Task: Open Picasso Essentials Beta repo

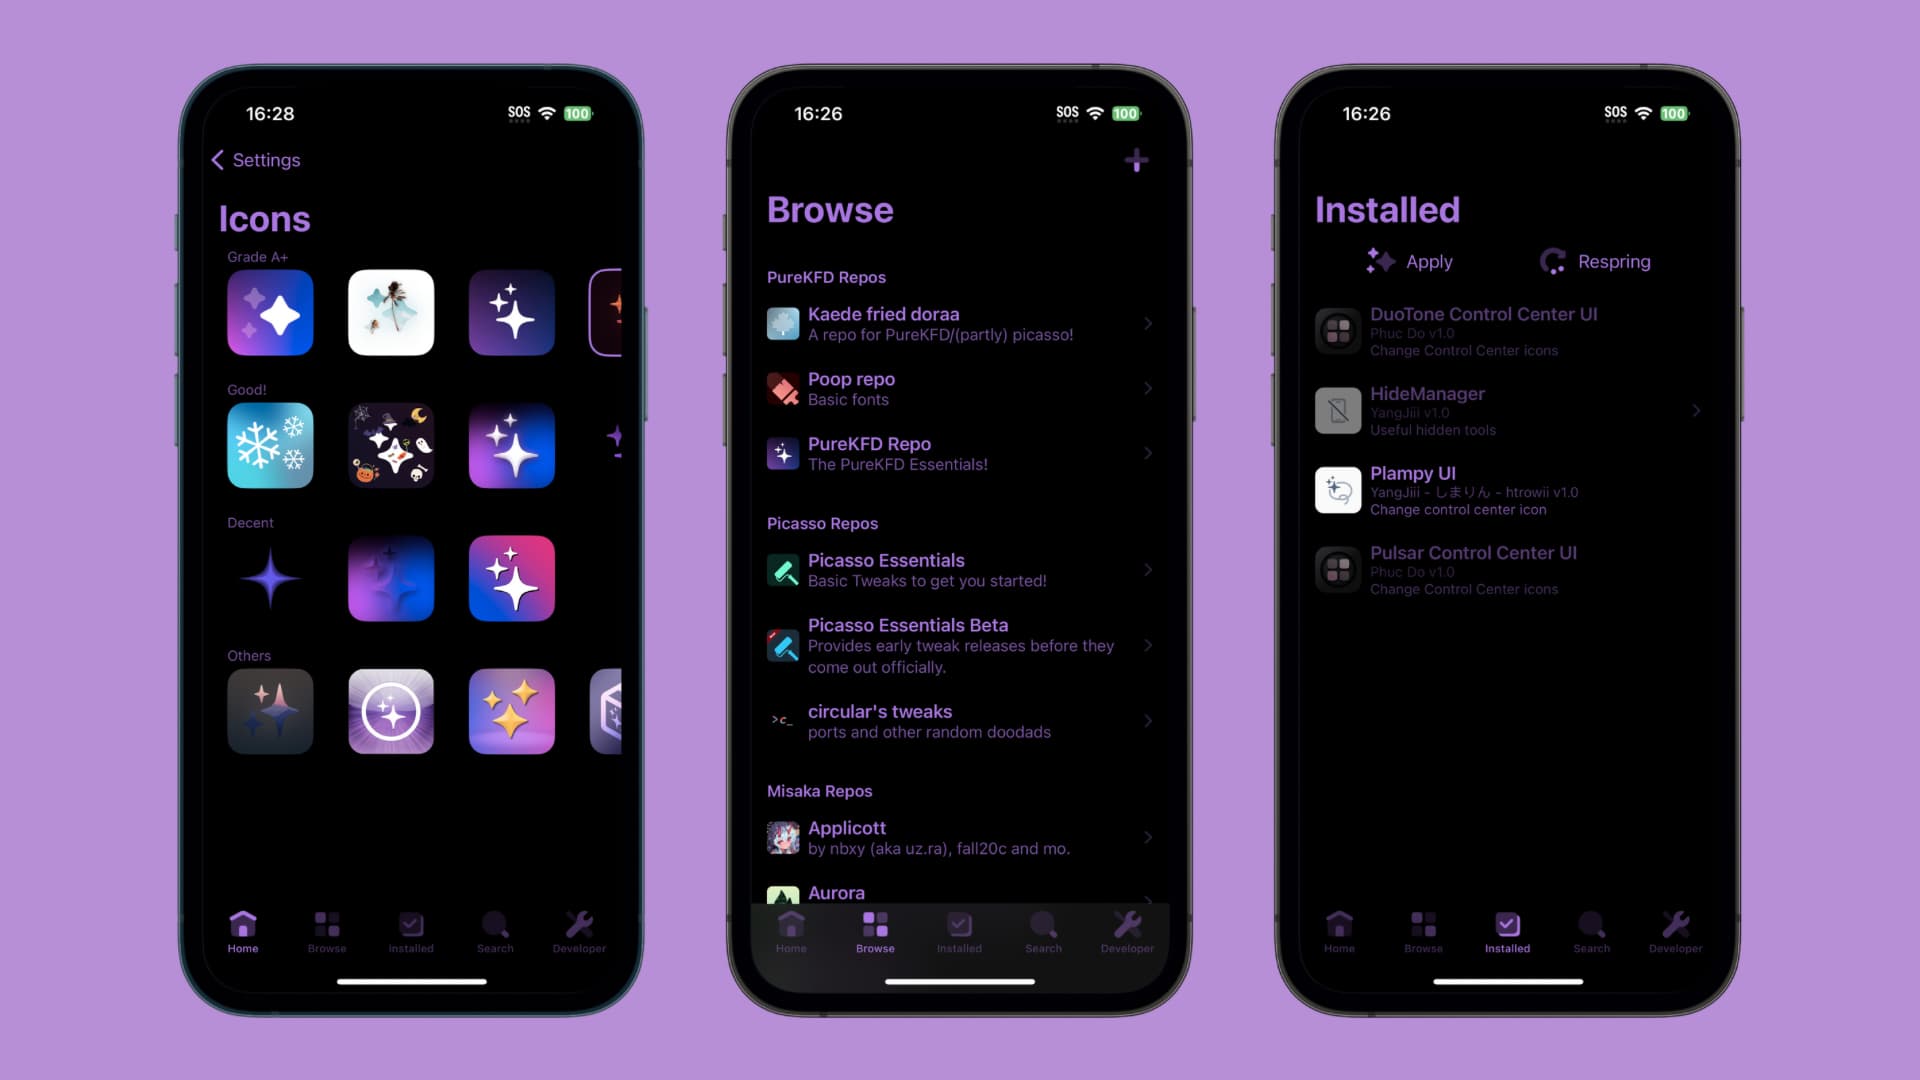Action: click(x=959, y=645)
